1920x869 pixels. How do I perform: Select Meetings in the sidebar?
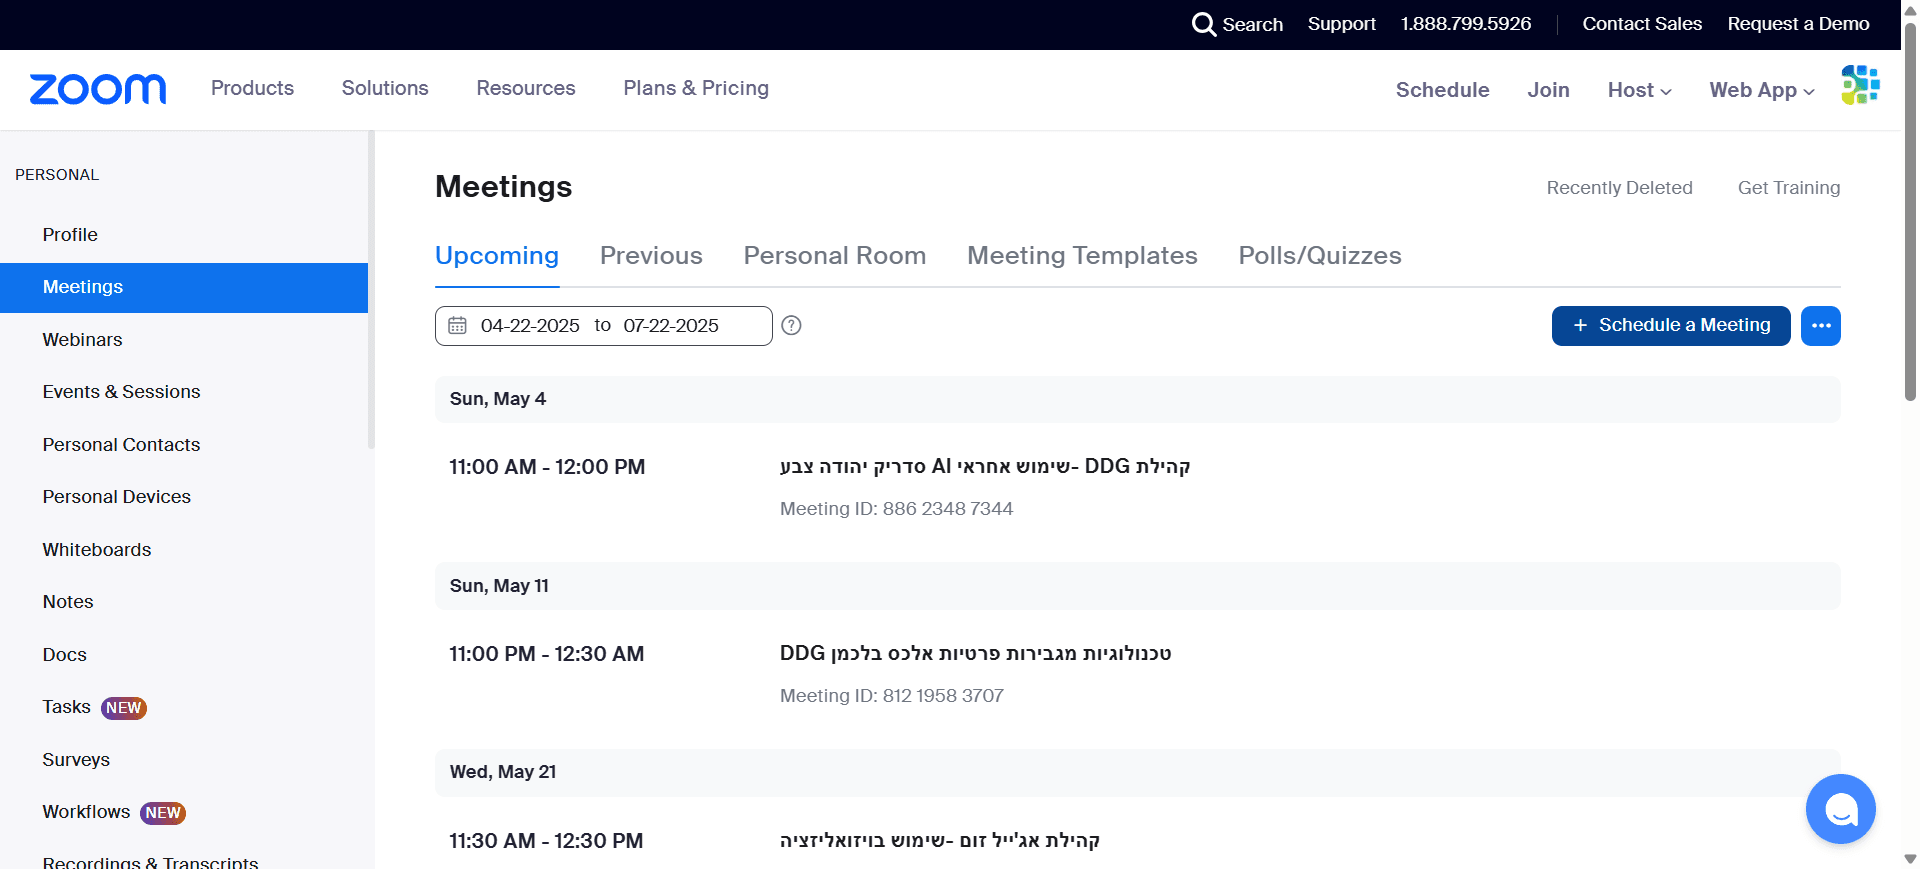184,288
